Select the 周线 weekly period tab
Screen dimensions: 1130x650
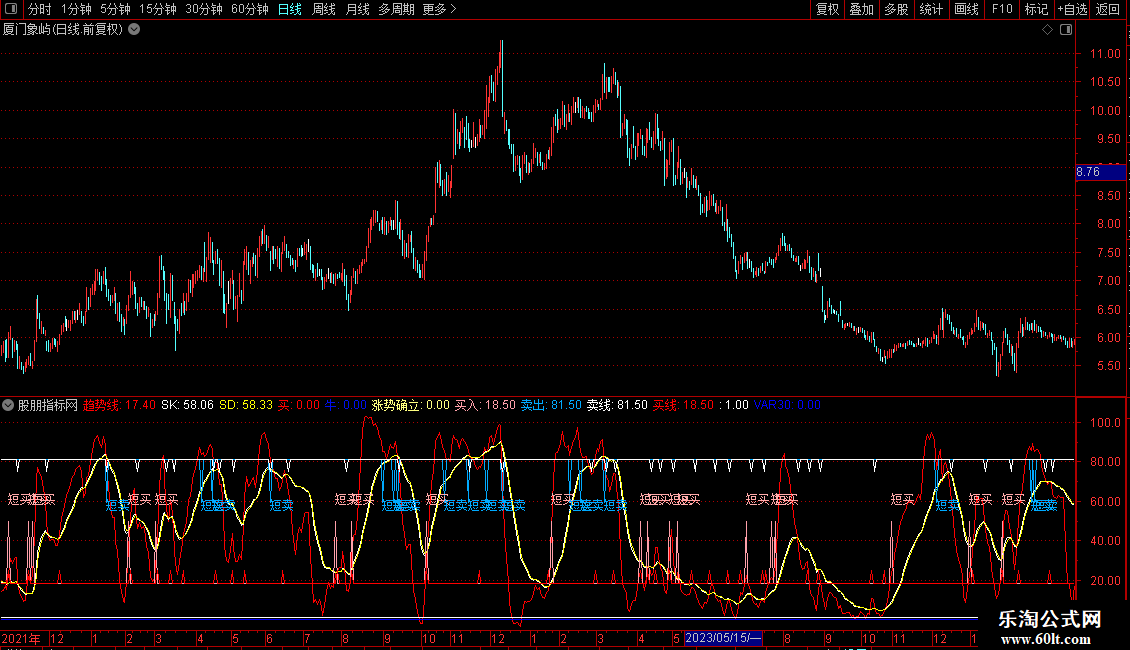pyautogui.click(x=324, y=10)
